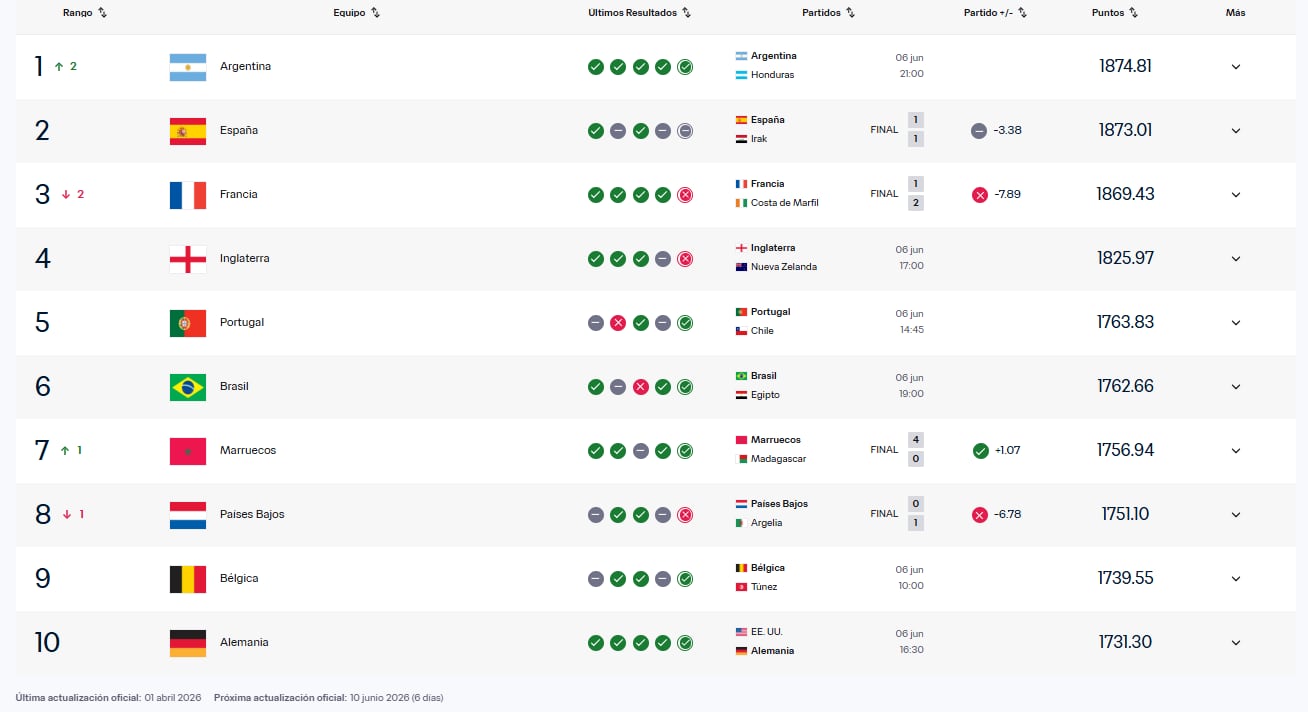
Task: Click Egipto opponent in Brasil's match
Action: [x=765, y=395]
